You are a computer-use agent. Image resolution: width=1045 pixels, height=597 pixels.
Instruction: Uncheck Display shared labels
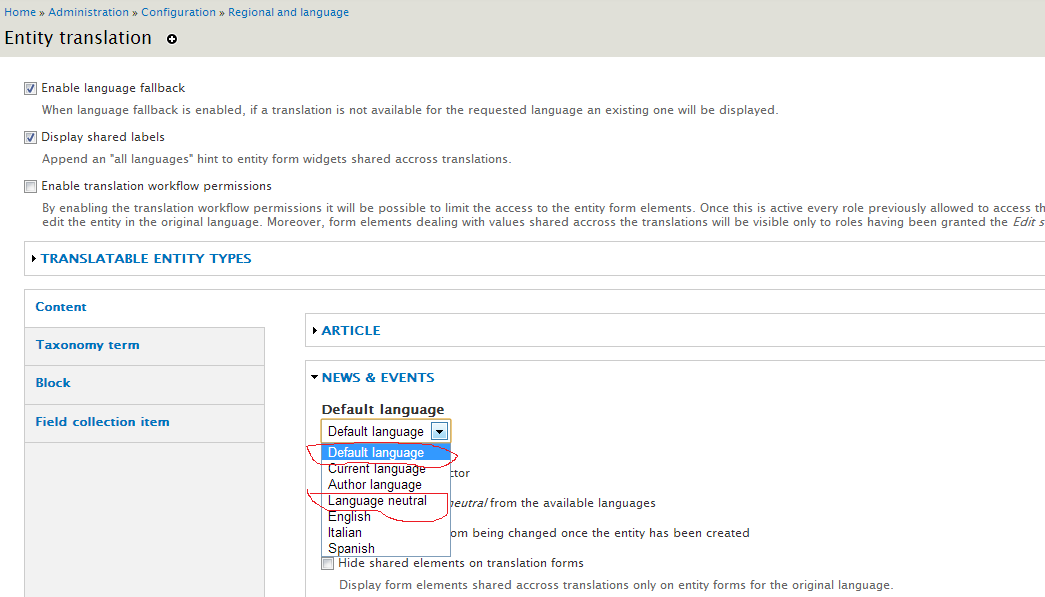30,137
